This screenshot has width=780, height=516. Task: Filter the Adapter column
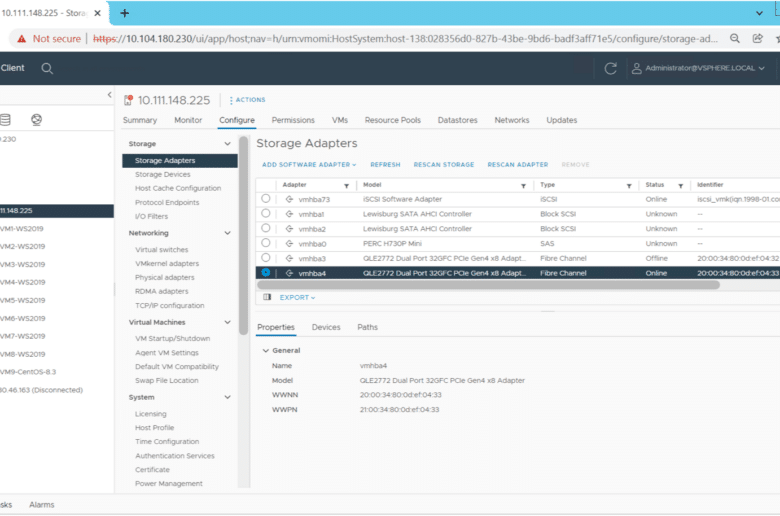[x=346, y=186]
